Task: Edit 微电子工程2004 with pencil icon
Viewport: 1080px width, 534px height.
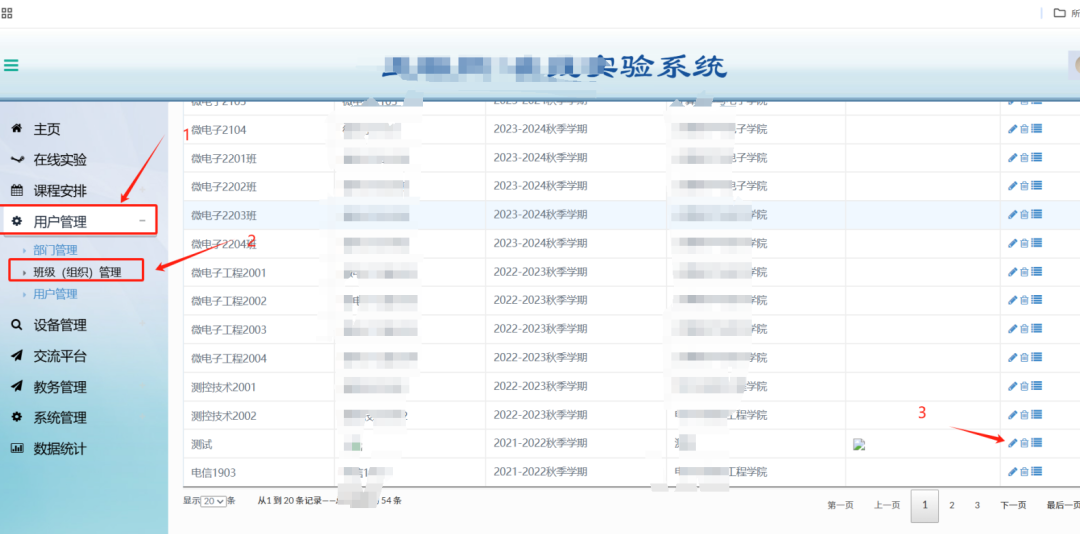Action: pyautogui.click(x=1012, y=358)
